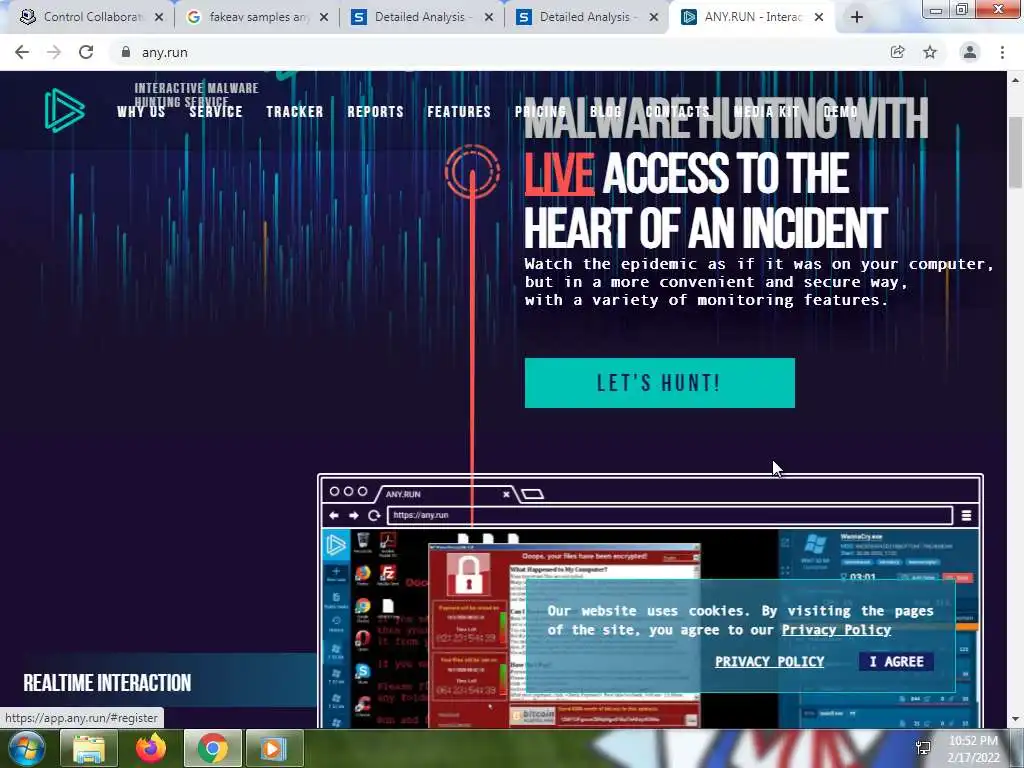The height and width of the screenshot is (768, 1024).
Task: Click the site lock icon
Action: click(x=126, y=52)
